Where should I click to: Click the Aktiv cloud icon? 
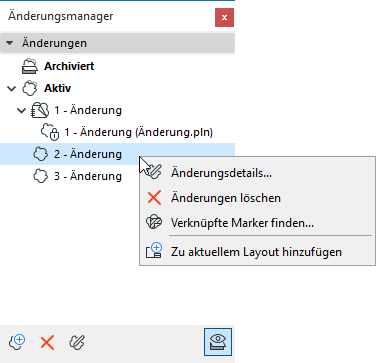30,88
